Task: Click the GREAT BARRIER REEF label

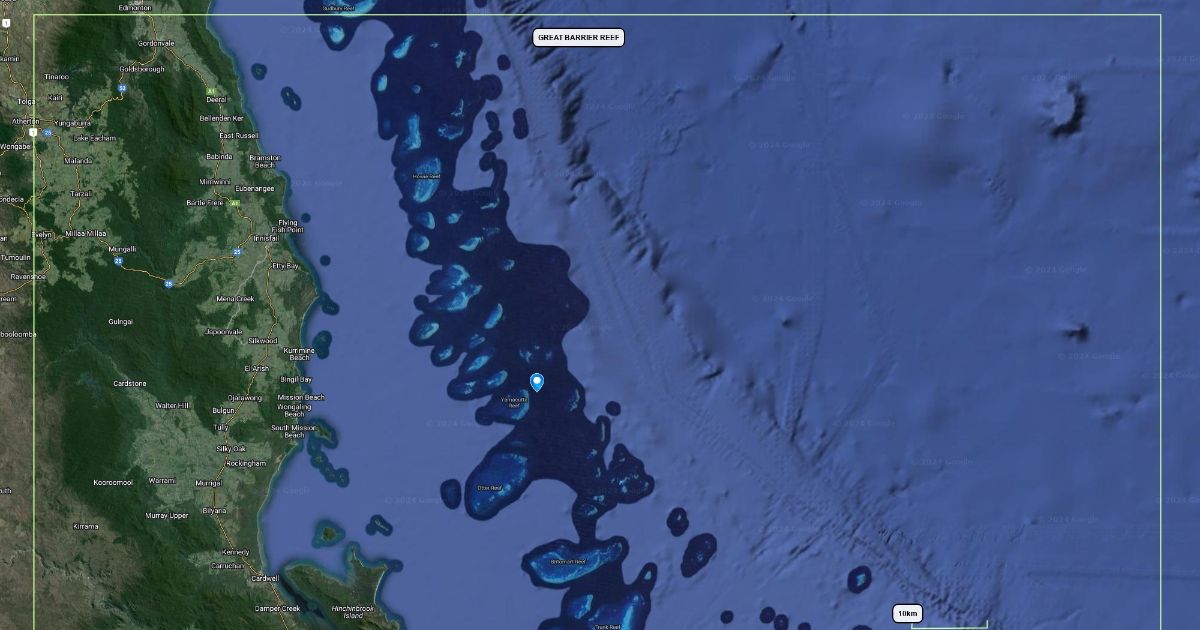Action: coord(579,37)
